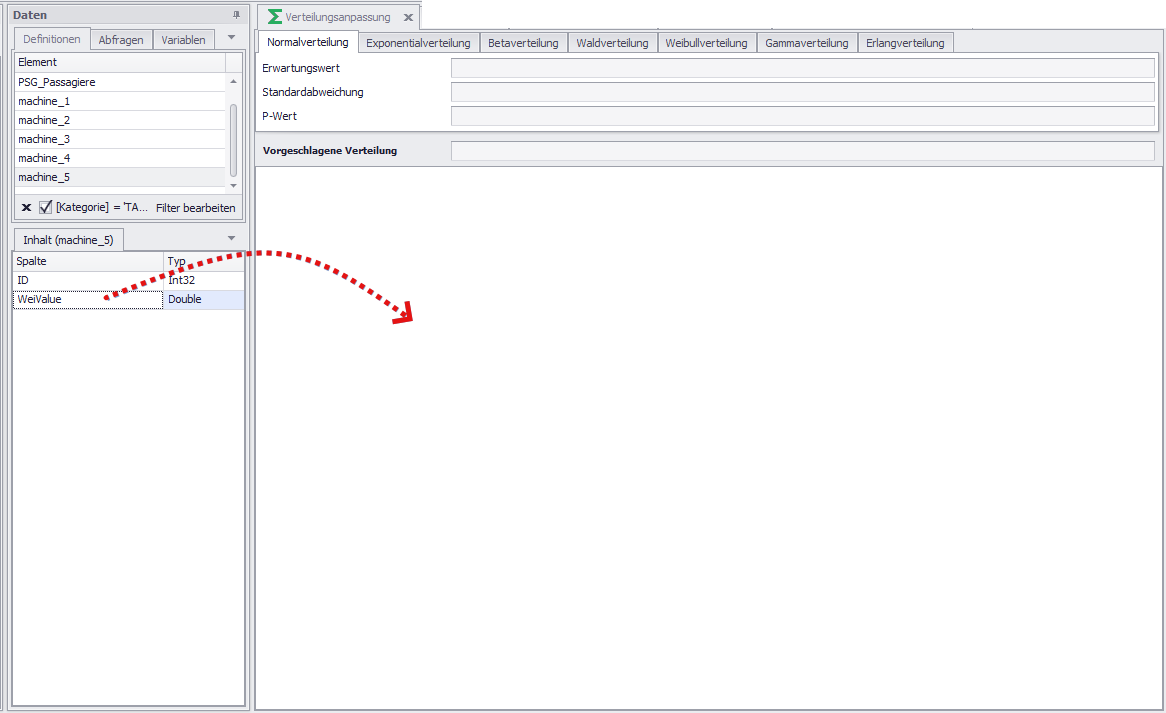Open the Weibullverteilung tab

[x=706, y=43]
